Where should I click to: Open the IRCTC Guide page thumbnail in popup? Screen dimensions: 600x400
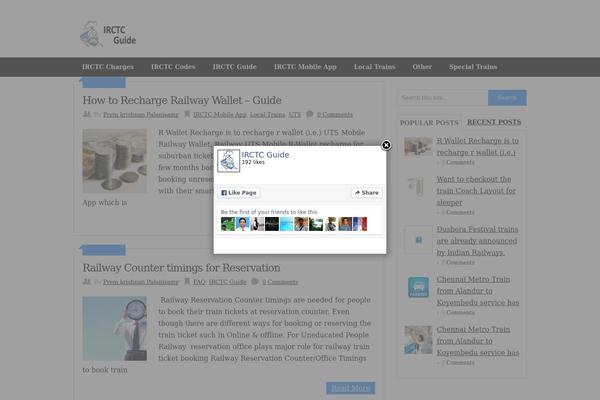(x=228, y=161)
